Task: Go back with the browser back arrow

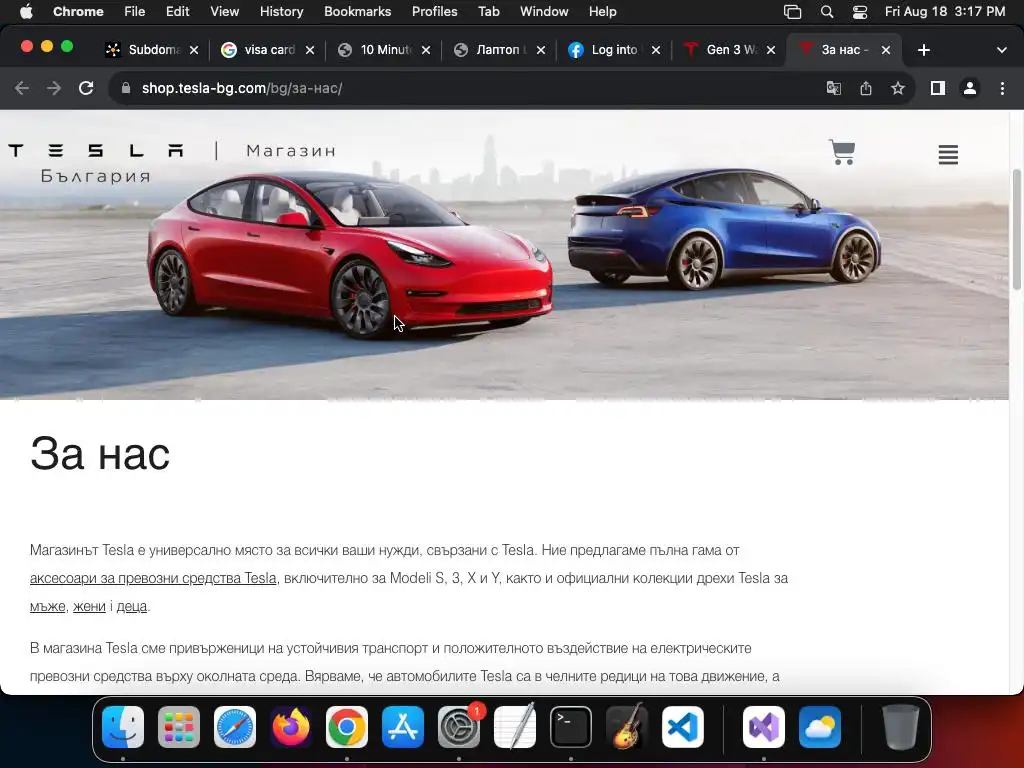Action: [22, 88]
